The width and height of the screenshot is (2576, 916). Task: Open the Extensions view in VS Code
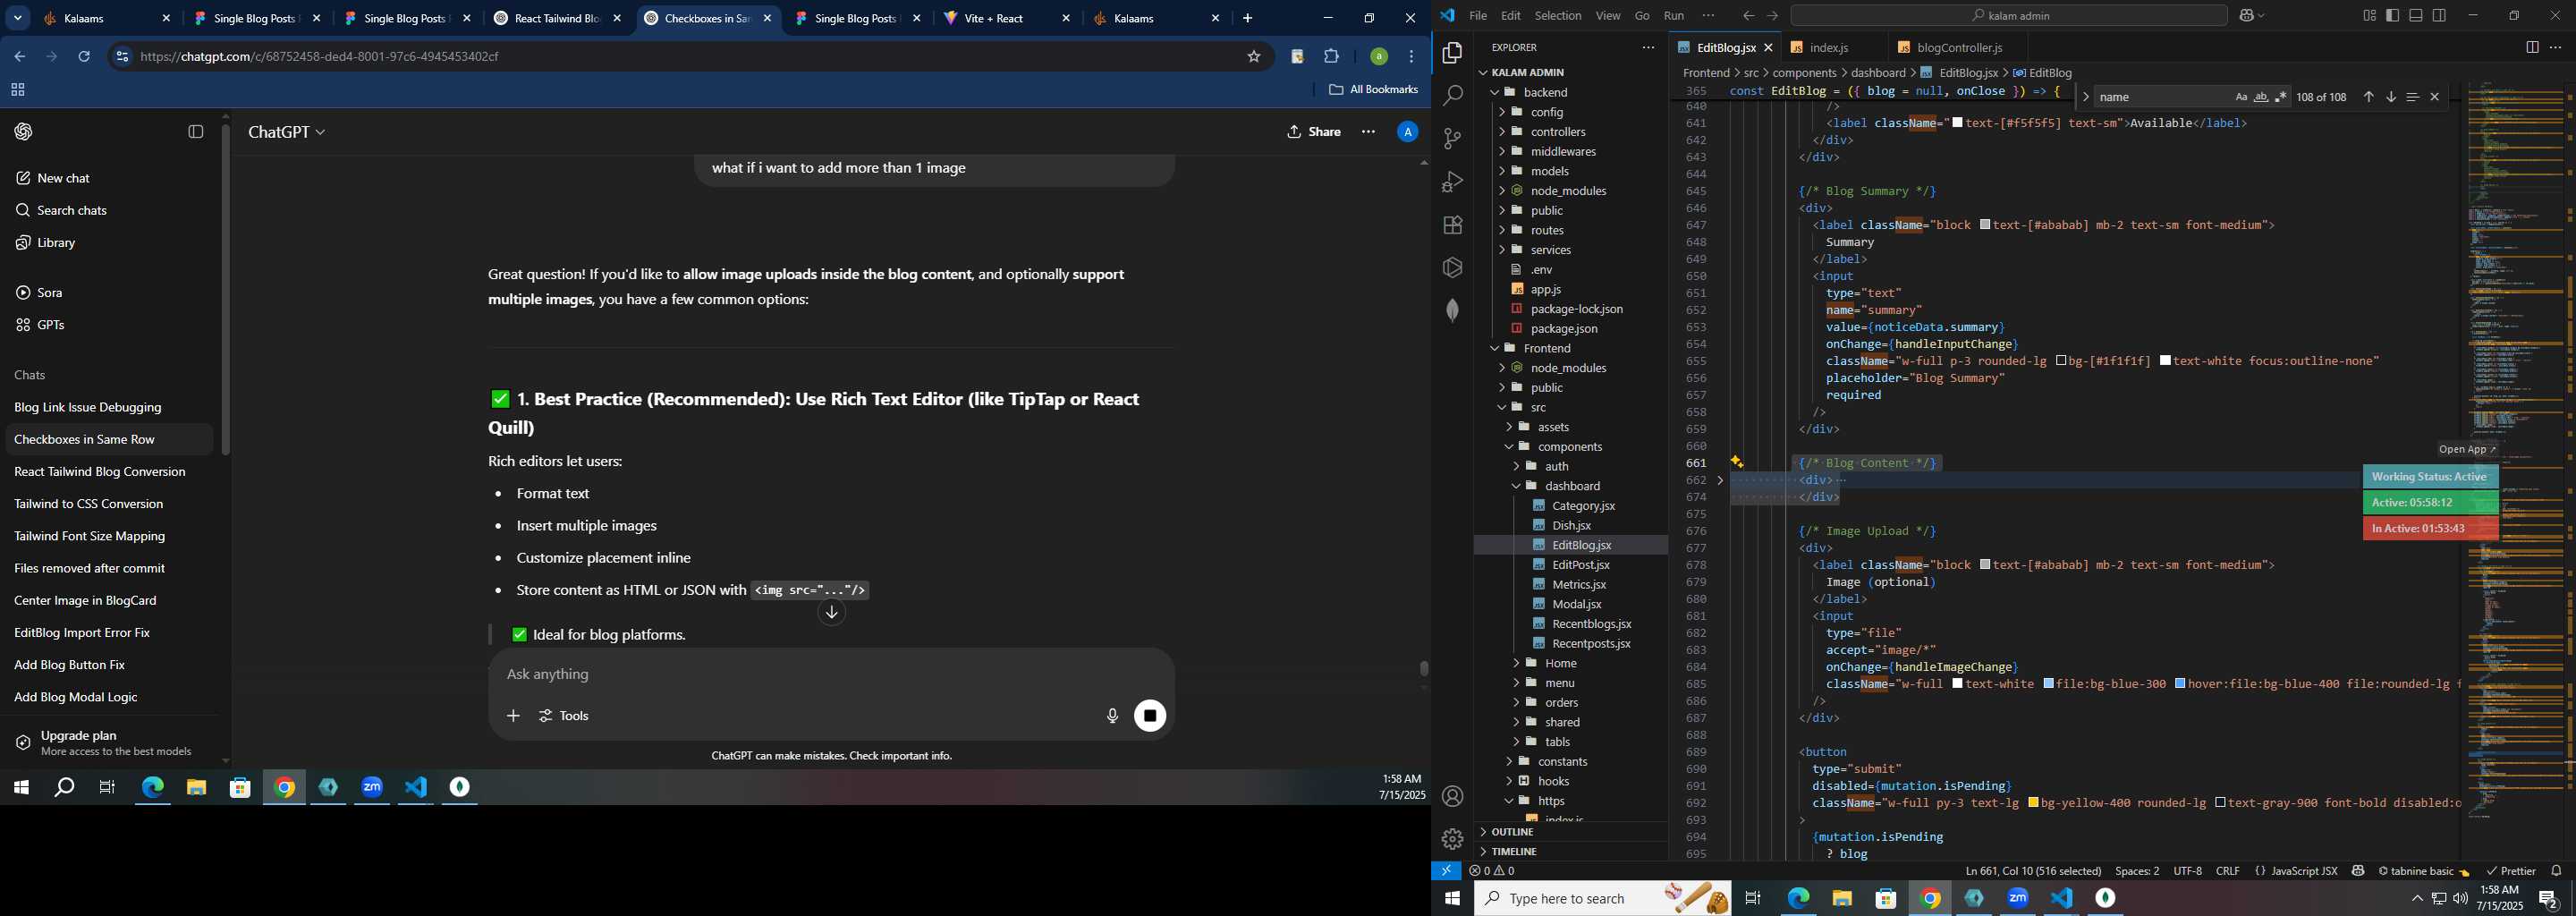tap(1452, 225)
